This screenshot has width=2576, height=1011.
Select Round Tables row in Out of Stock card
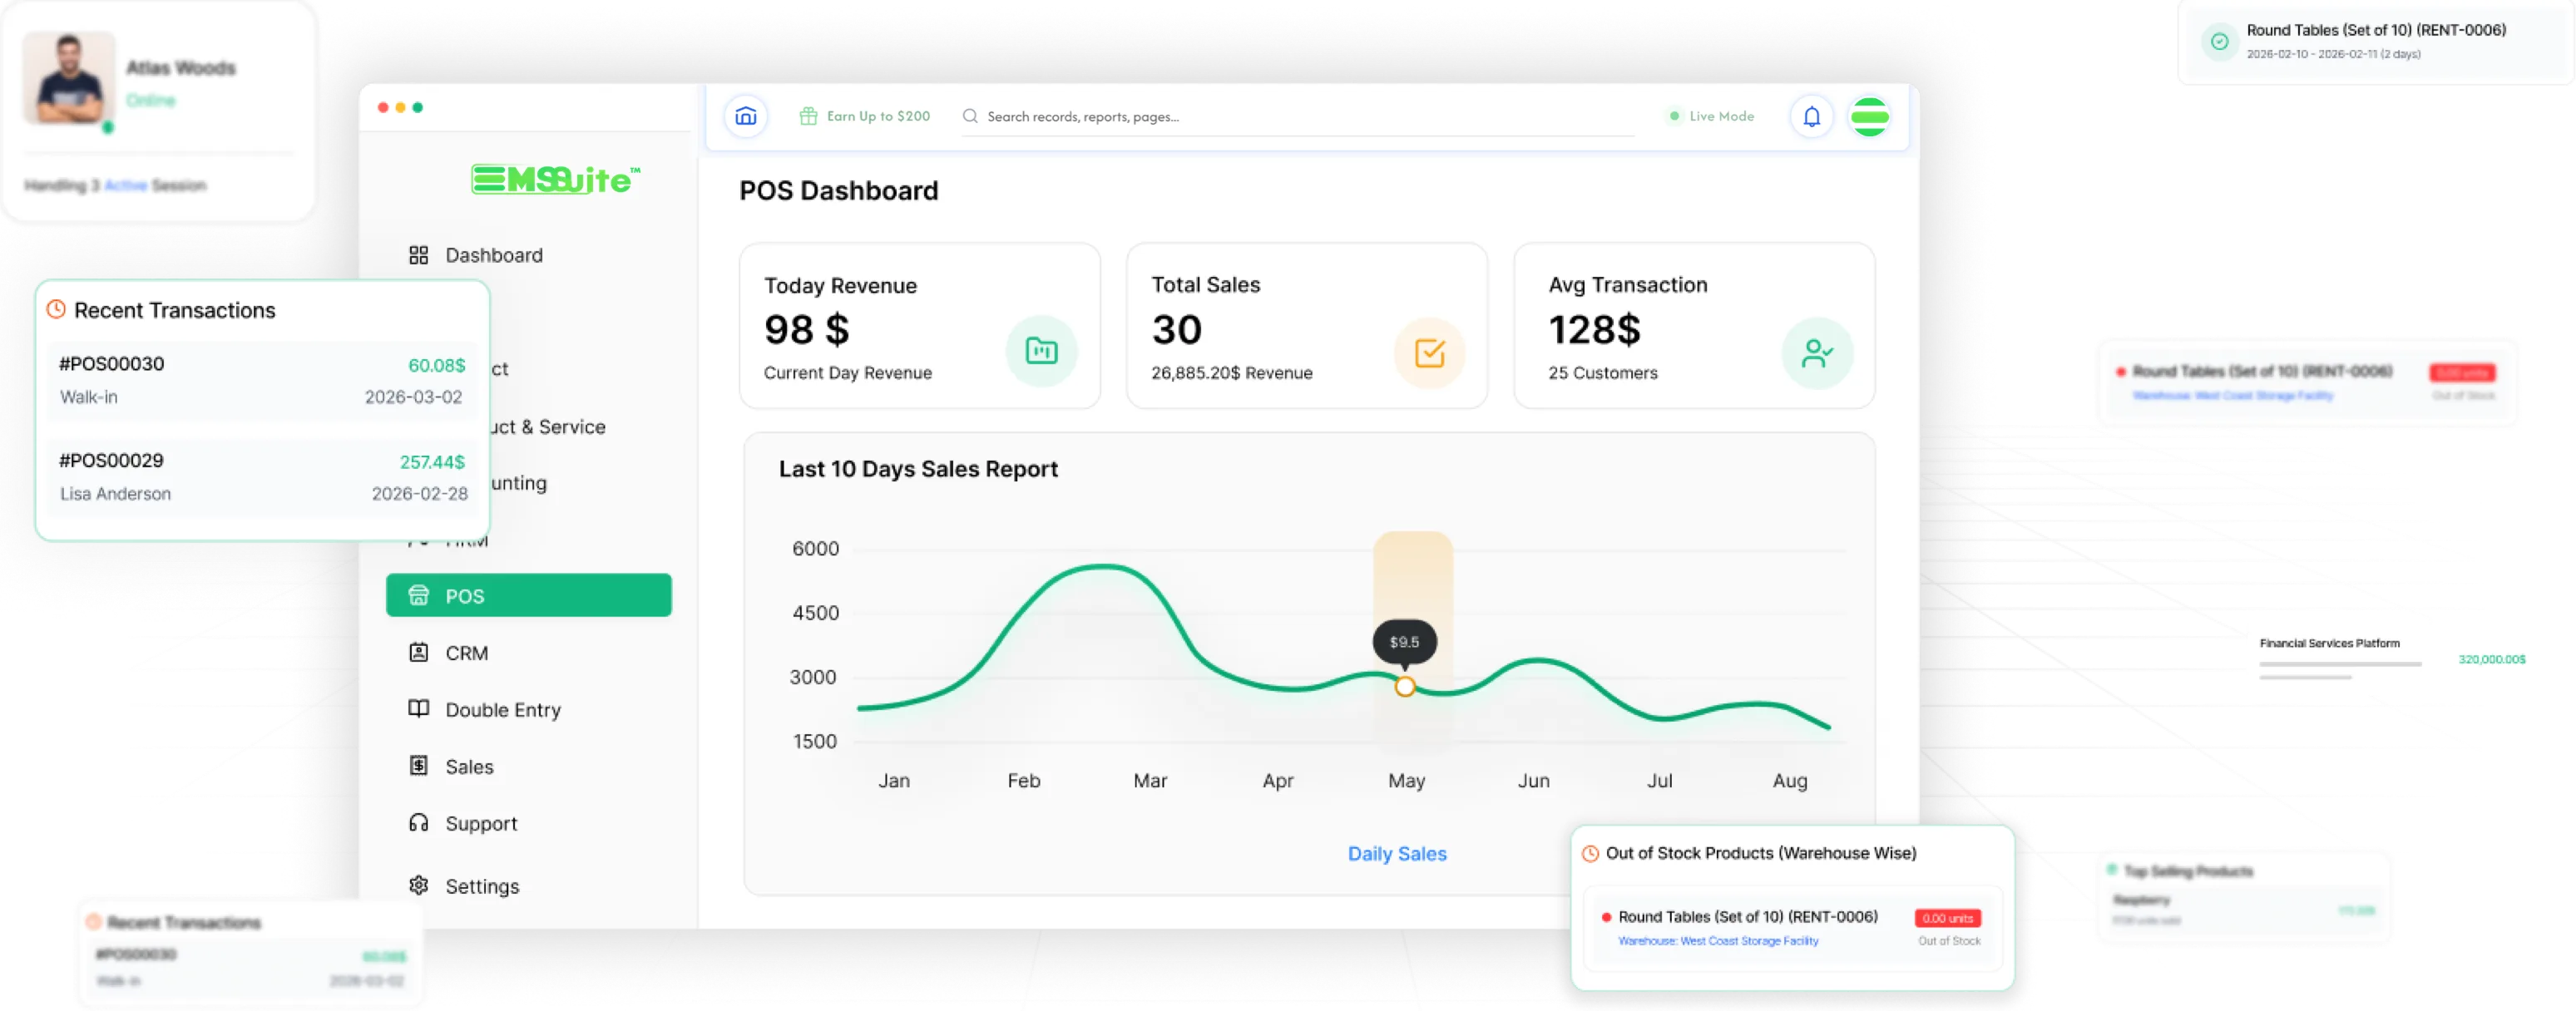point(1792,927)
